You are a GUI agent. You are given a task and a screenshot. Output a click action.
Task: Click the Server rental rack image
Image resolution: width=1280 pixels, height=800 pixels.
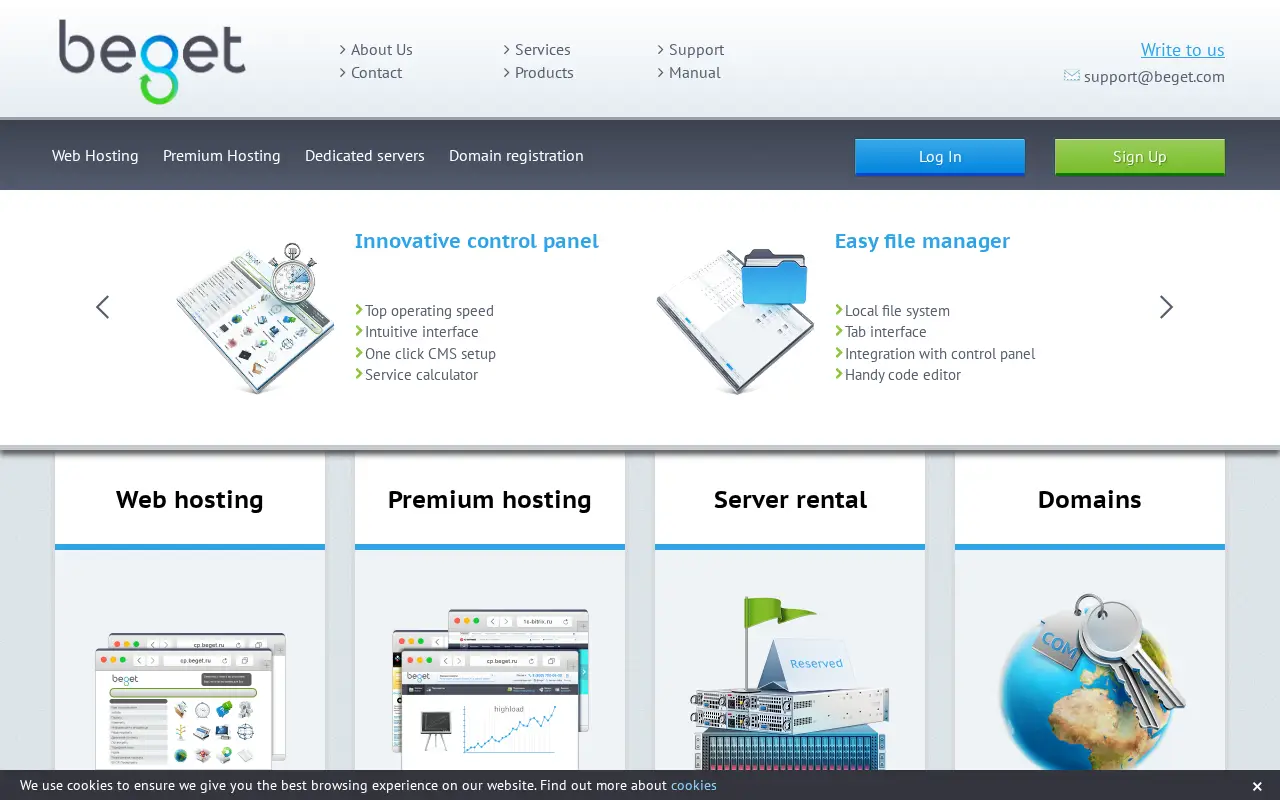tap(790, 684)
